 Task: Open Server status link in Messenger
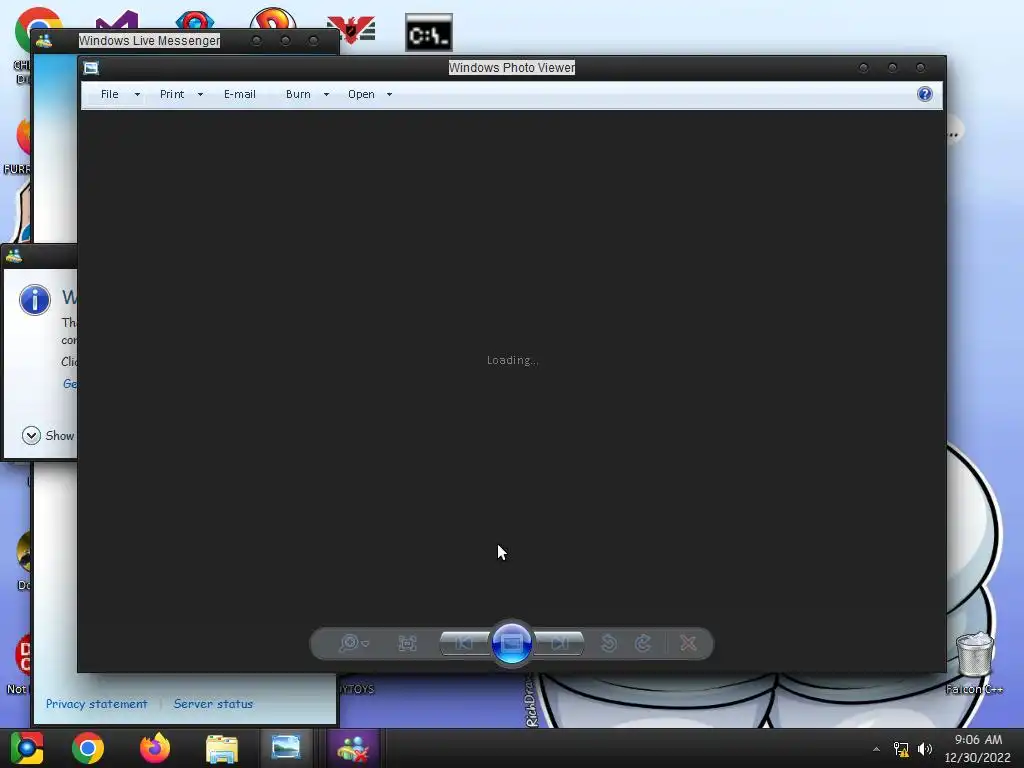pos(213,704)
